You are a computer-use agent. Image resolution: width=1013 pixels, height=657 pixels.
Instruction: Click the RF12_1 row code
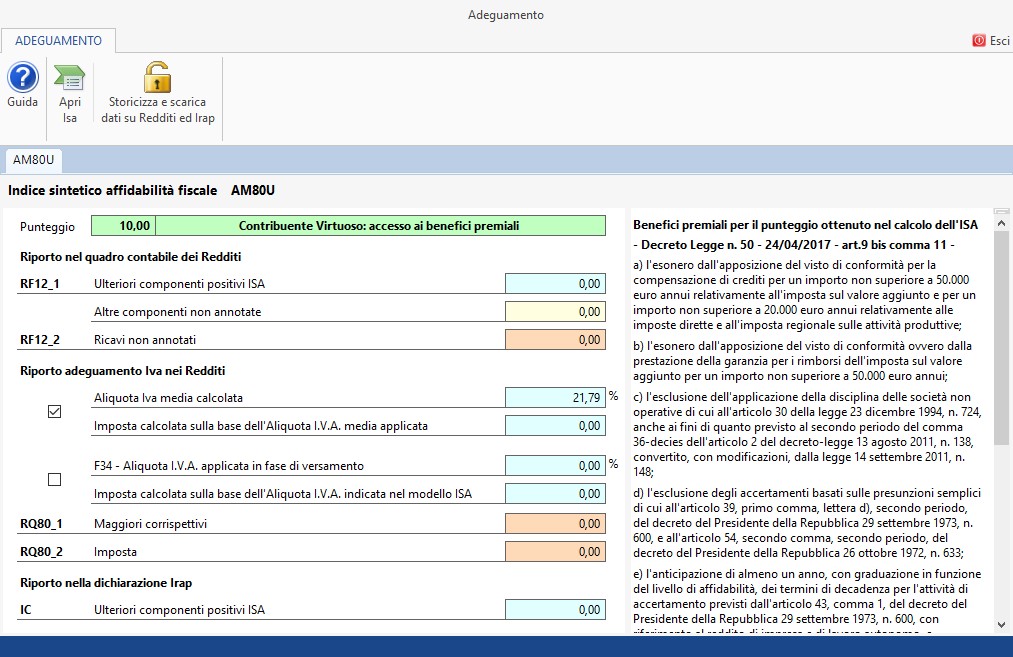pyautogui.click(x=40, y=284)
